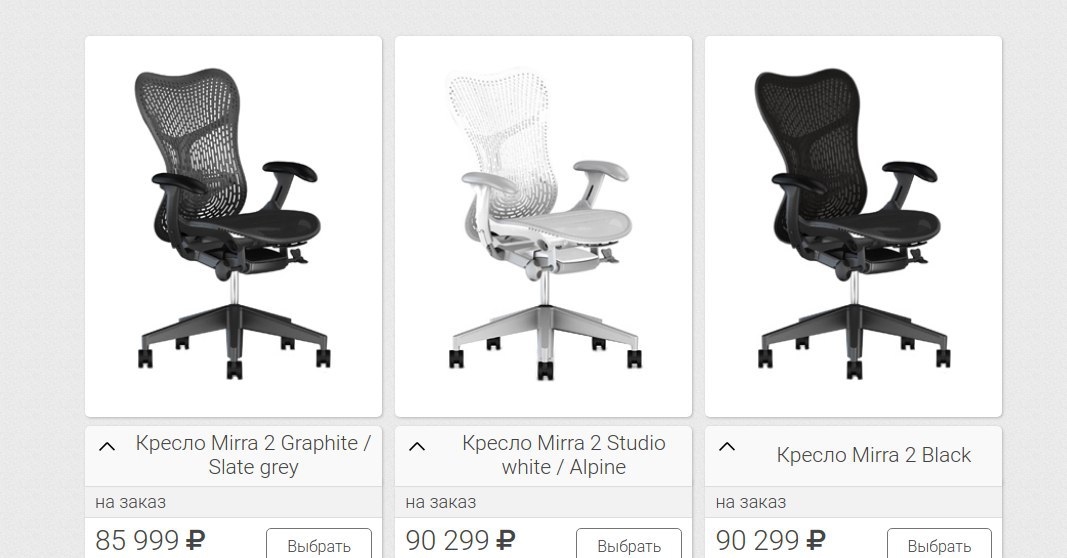Collapse the Mirra 2 Studio white chevron
Screen dimensions: 1067x558
[417, 447]
